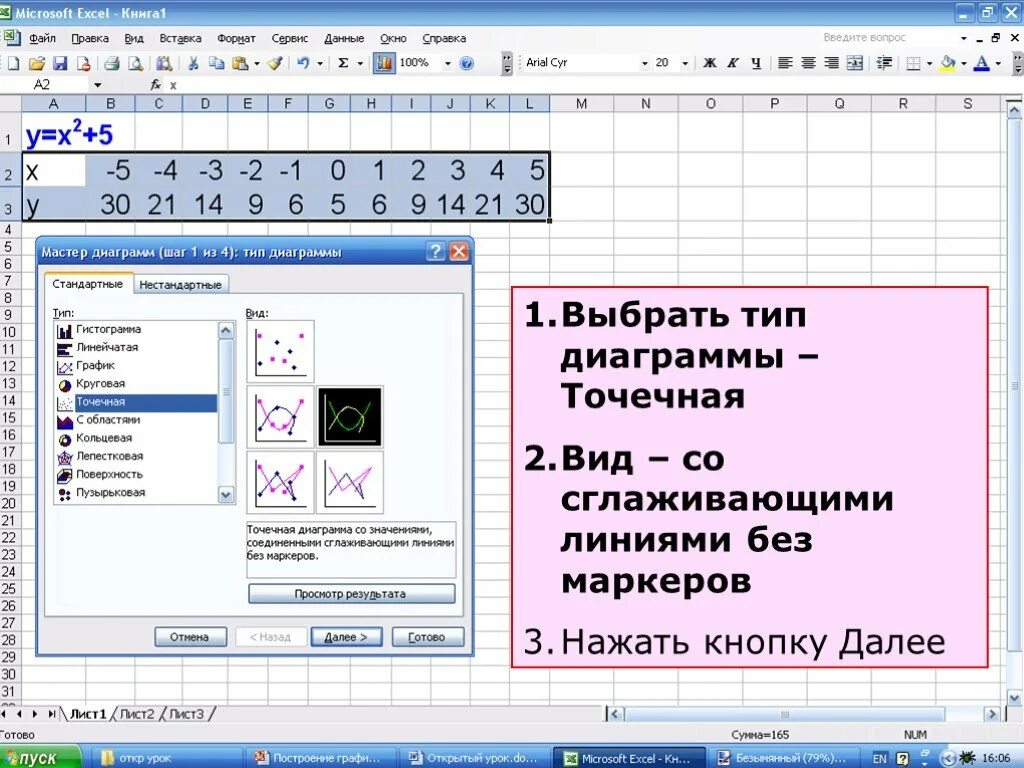Open the Правка menu
The image size is (1024, 768).
(x=90, y=38)
